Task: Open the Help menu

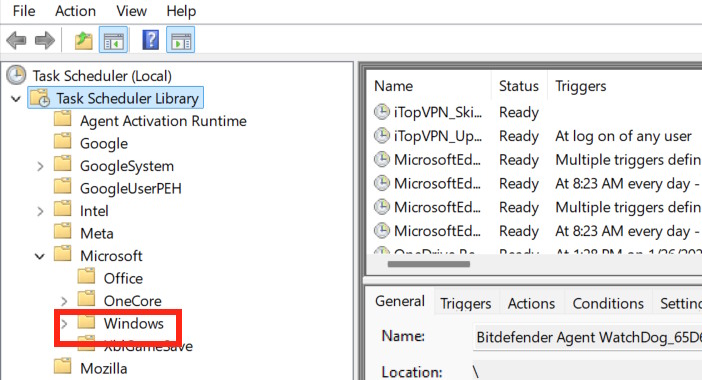Action: [x=181, y=11]
